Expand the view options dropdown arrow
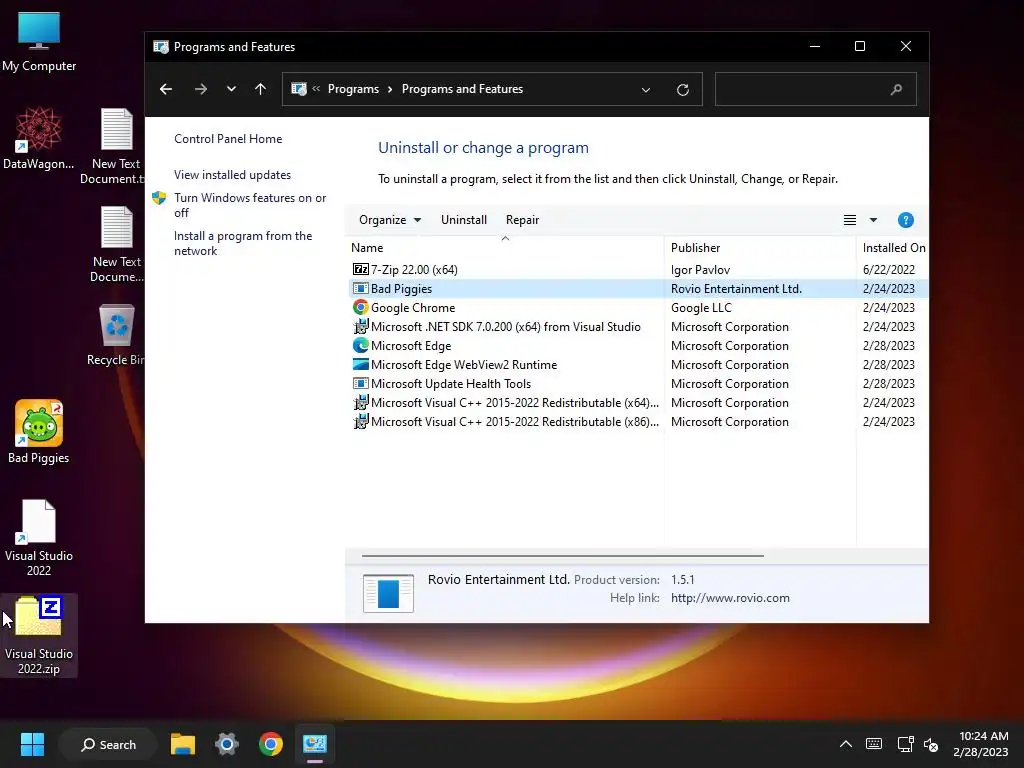 point(873,220)
